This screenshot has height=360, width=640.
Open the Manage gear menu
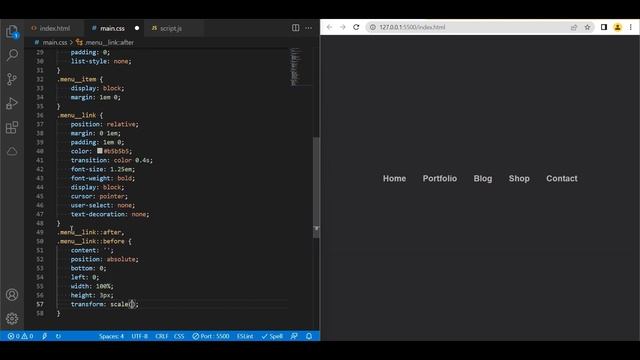tap(12, 318)
